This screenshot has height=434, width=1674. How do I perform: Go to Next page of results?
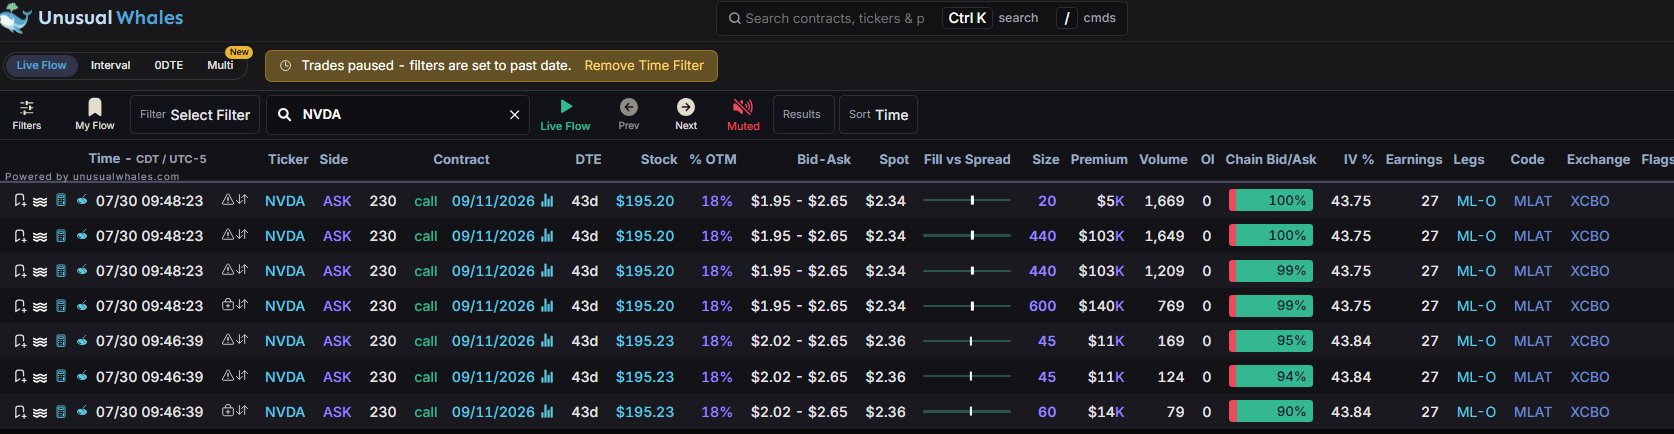[686, 114]
